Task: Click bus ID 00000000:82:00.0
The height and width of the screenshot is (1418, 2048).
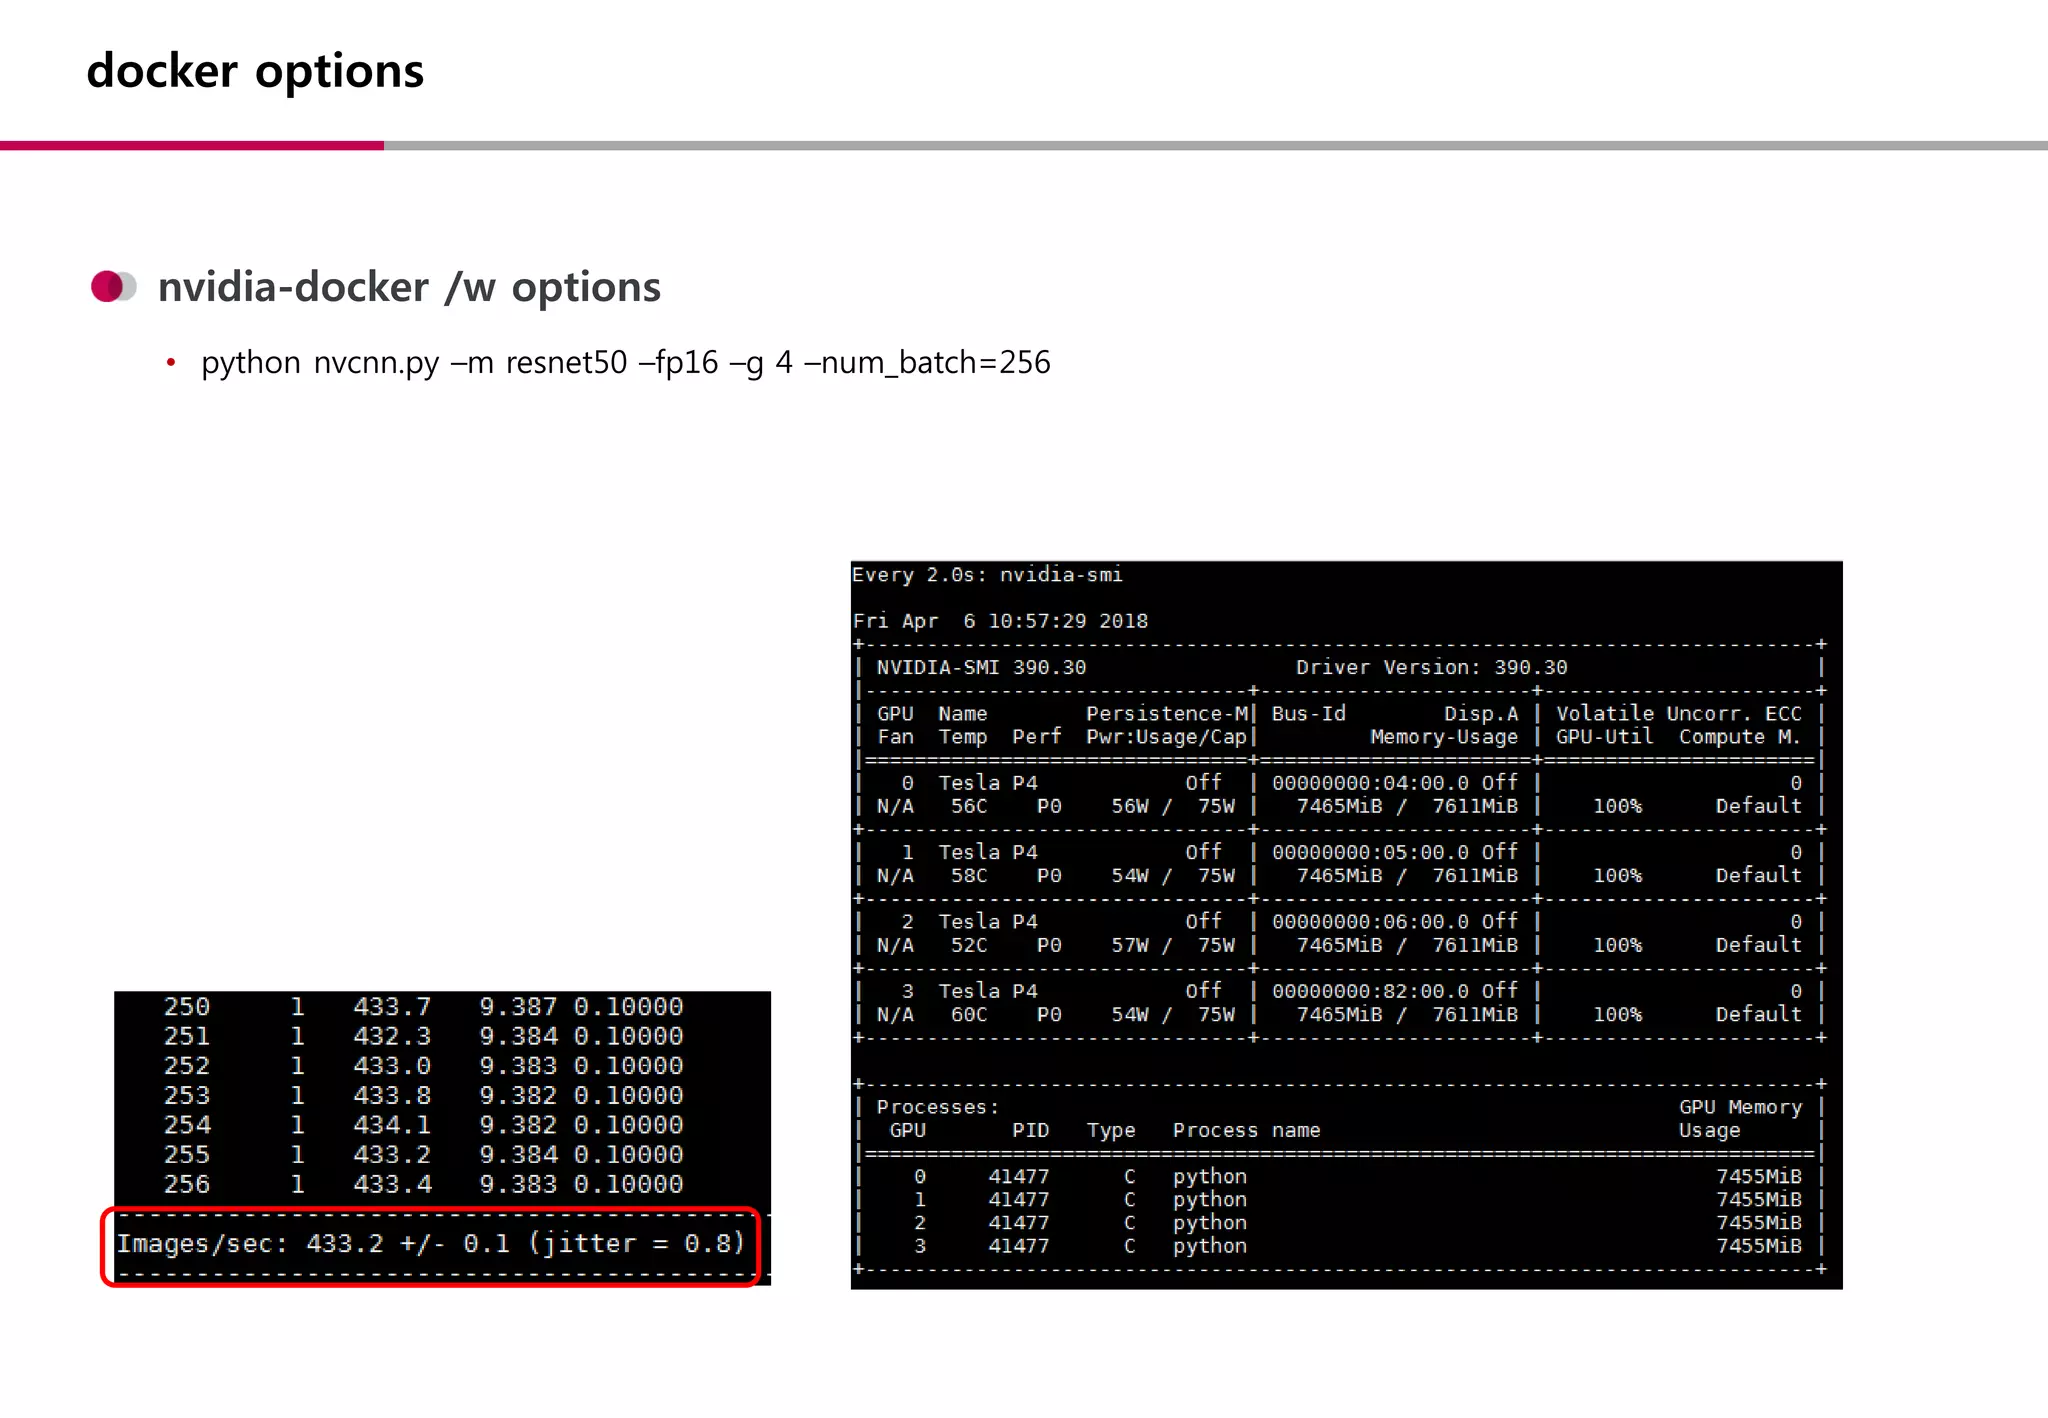Action: click(1371, 991)
